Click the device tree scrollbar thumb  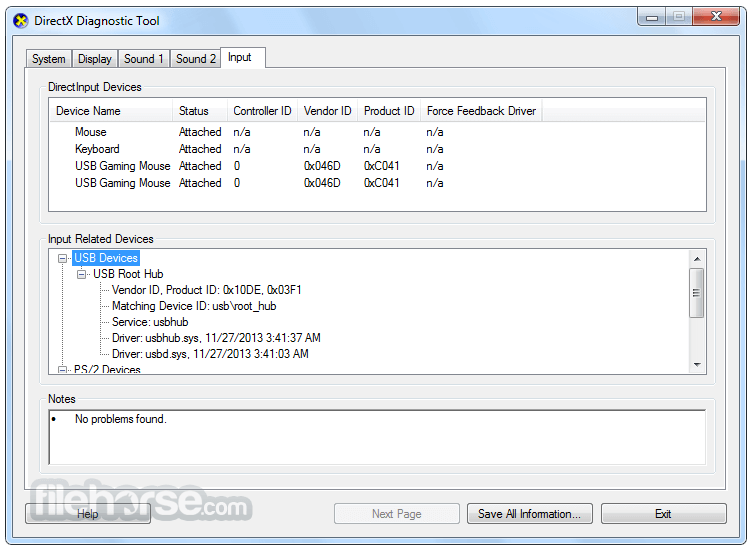pyautogui.click(x=696, y=293)
